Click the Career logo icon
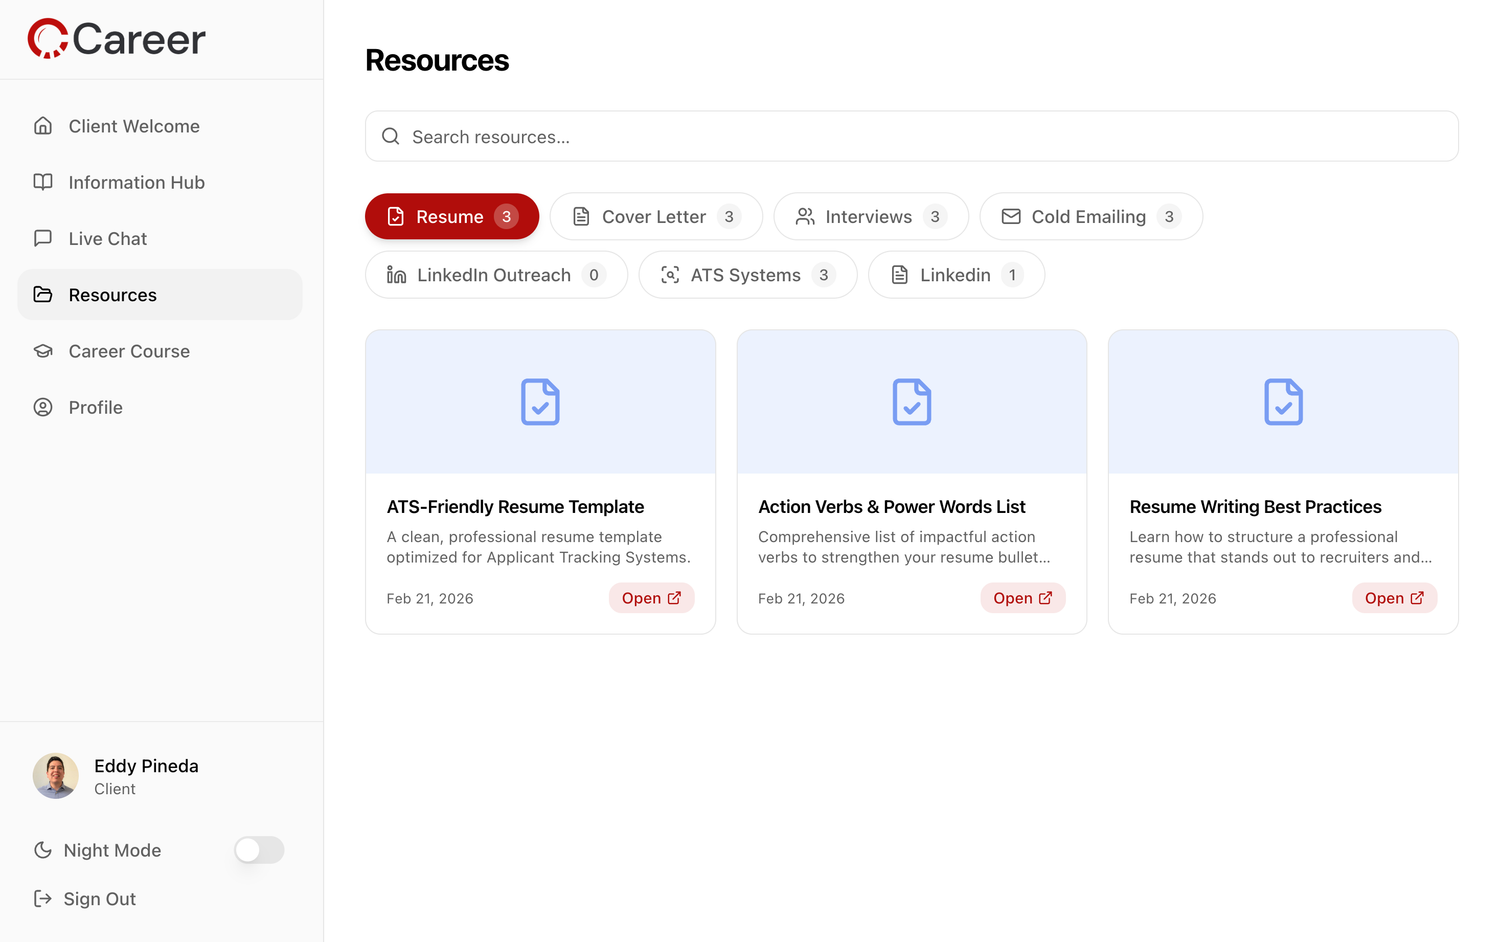This screenshot has width=1500, height=942. tap(47, 39)
